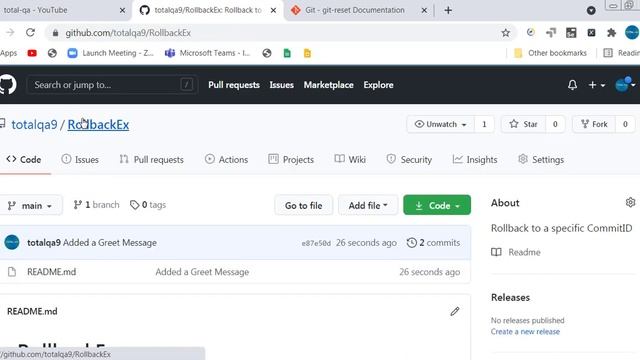Expand the Add file dropdown
This screenshot has width=640, height=360.
[368, 205]
